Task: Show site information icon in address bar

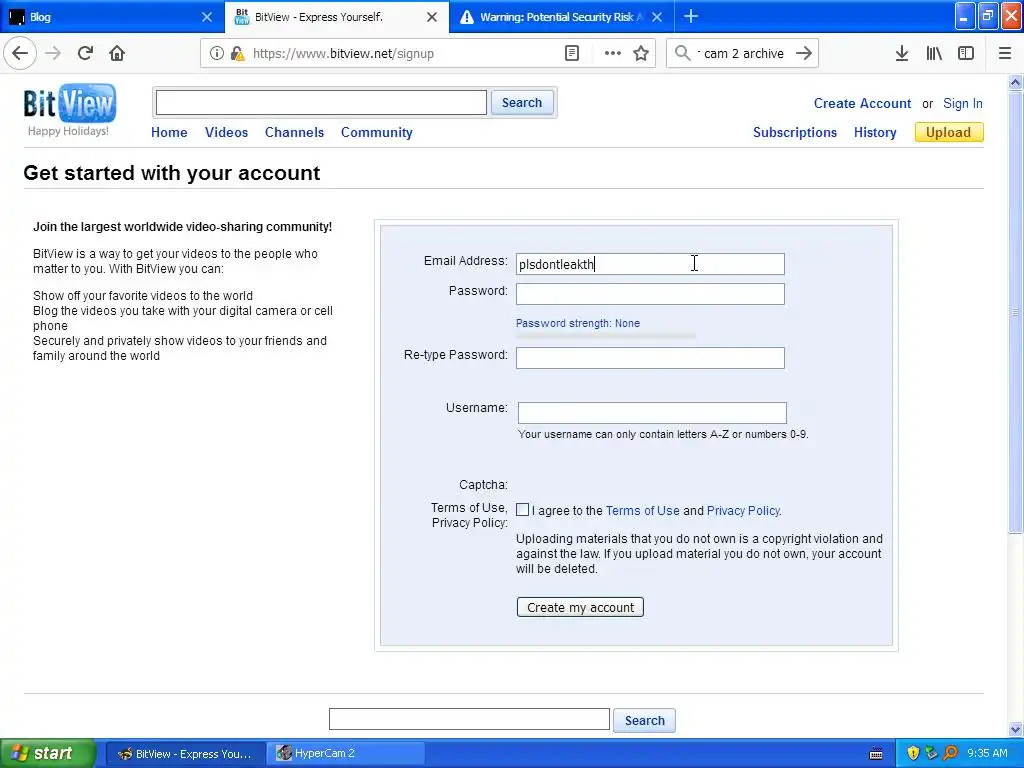Action: [x=216, y=54]
